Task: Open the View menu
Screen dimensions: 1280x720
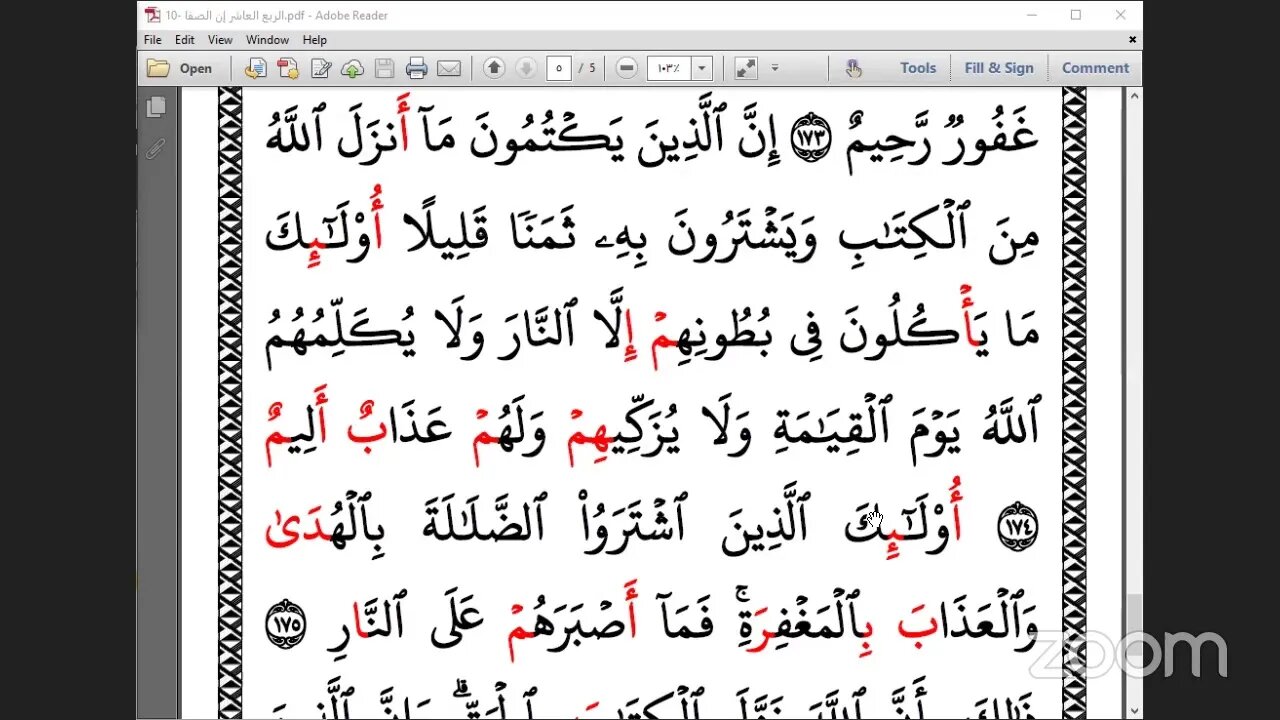Action: tap(220, 40)
